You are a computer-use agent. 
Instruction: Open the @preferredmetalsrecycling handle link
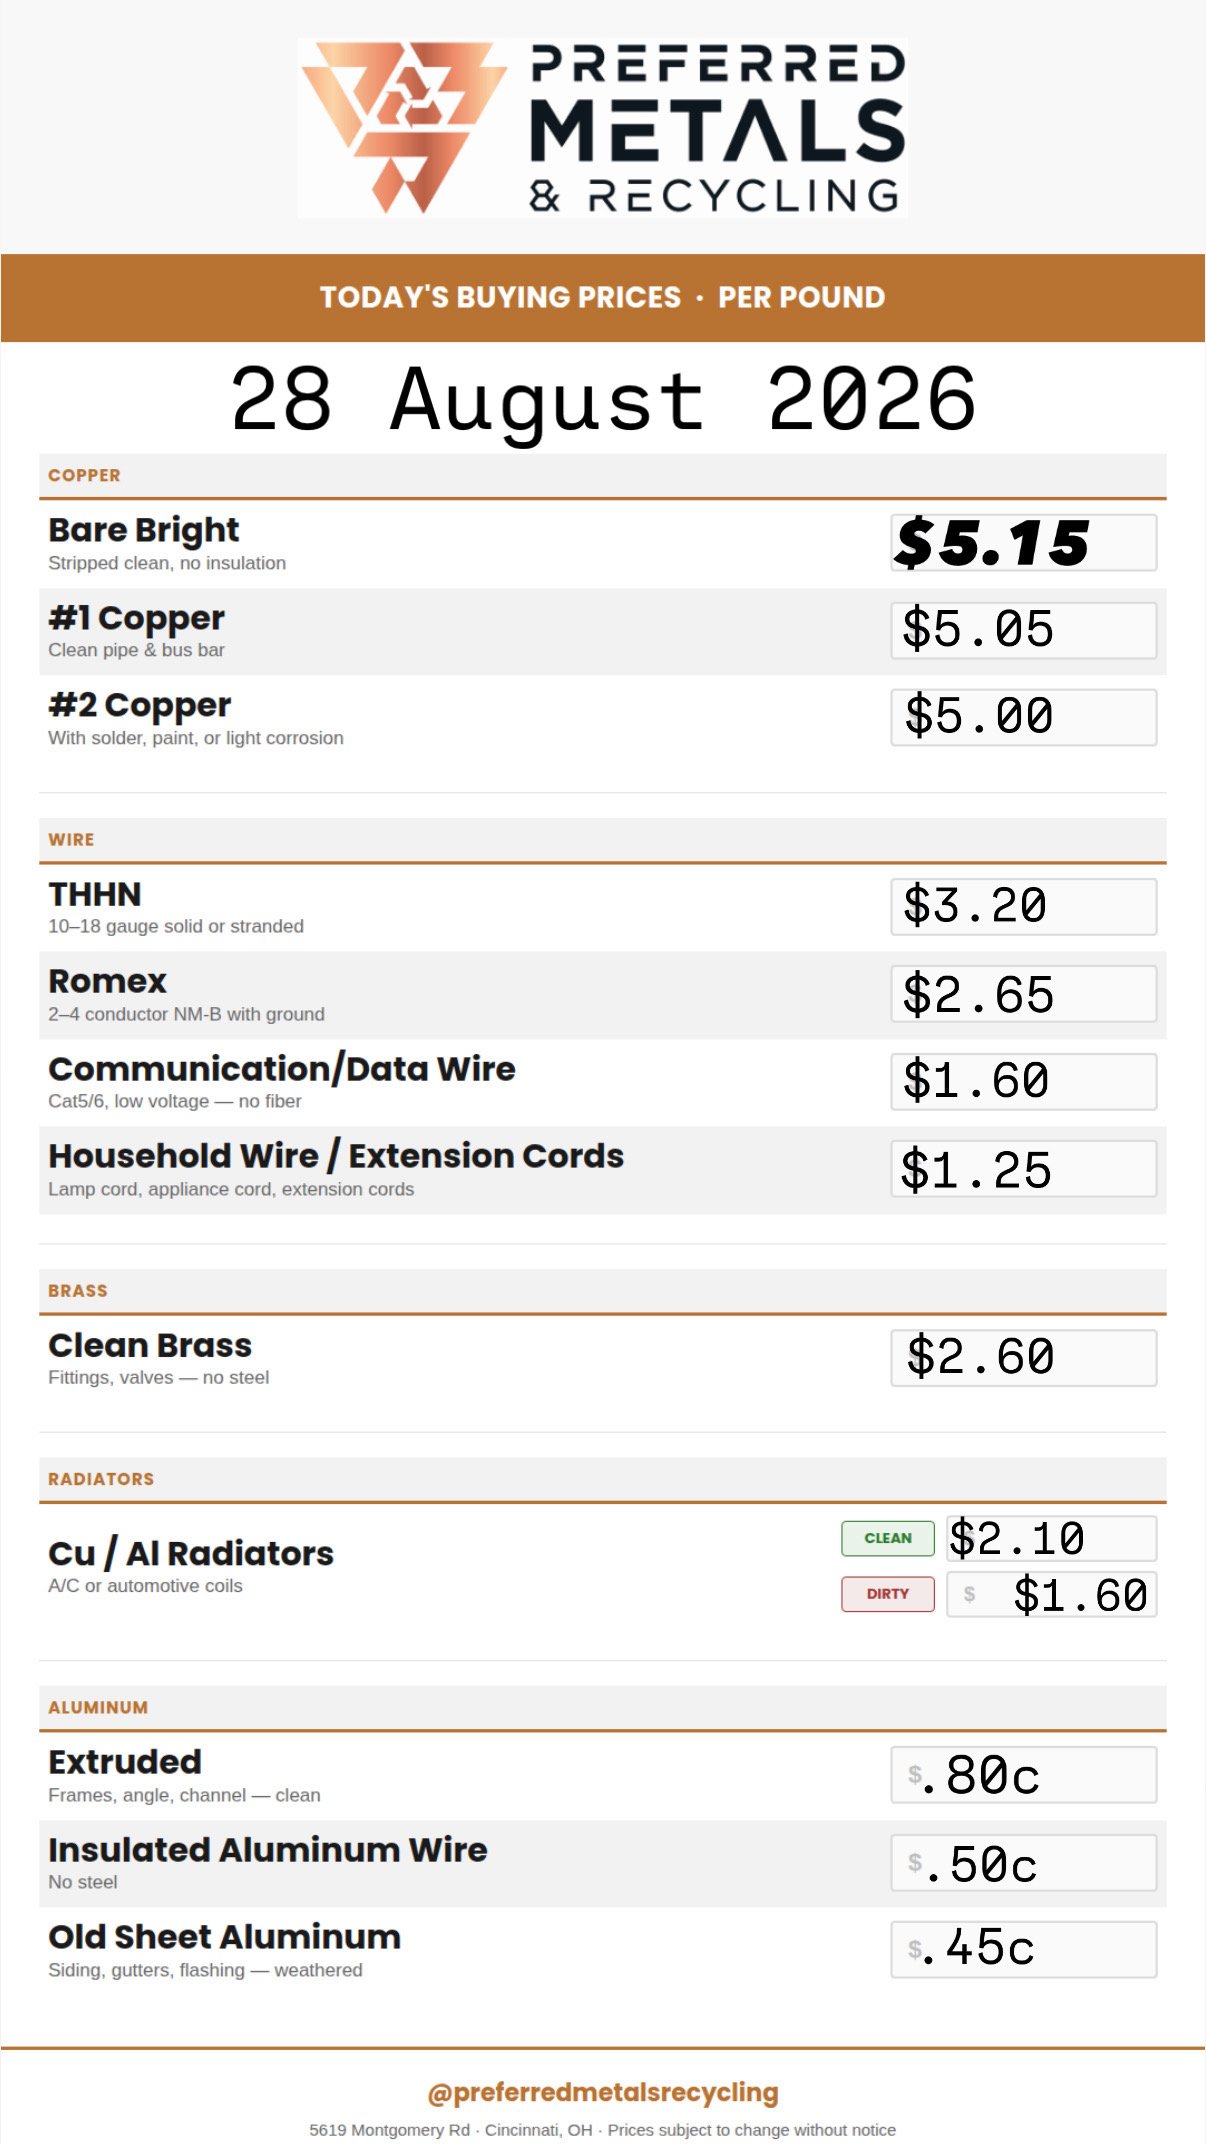pyautogui.click(x=603, y=2092)
